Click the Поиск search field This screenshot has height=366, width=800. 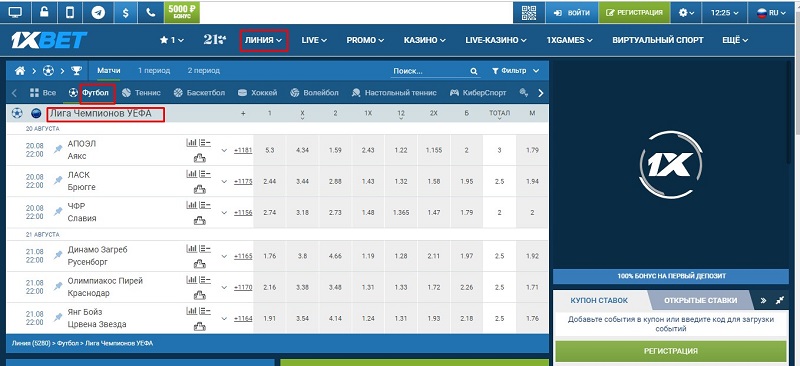[430, 71]
